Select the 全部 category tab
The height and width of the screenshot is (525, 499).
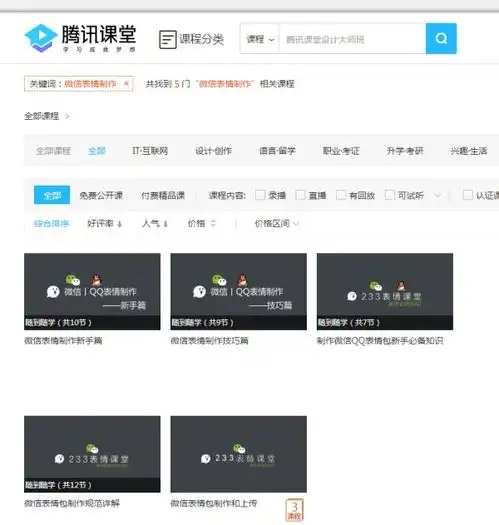pyautogui.click(x=97, y=151)
